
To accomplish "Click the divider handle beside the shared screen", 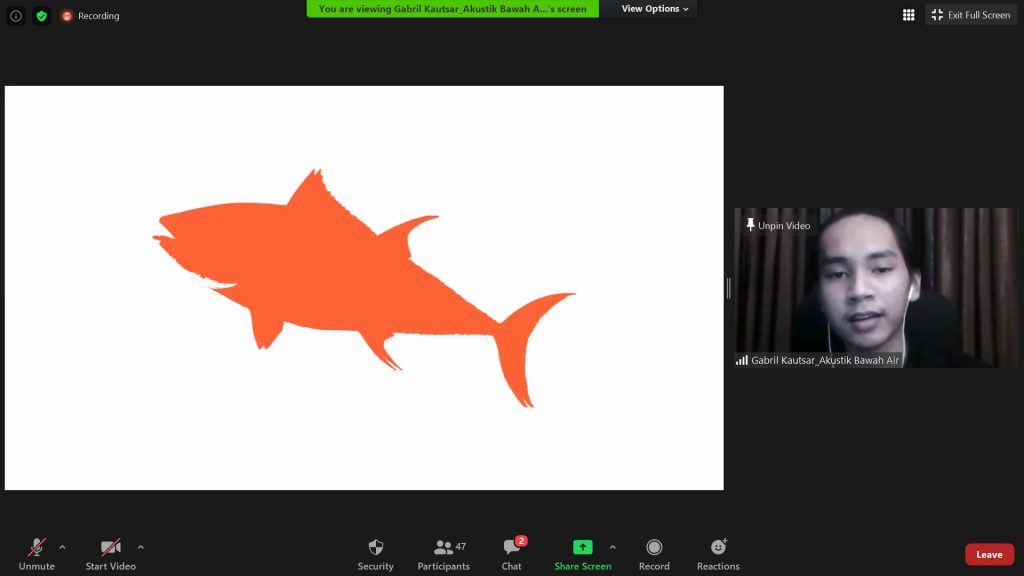I will click(729, 288).
